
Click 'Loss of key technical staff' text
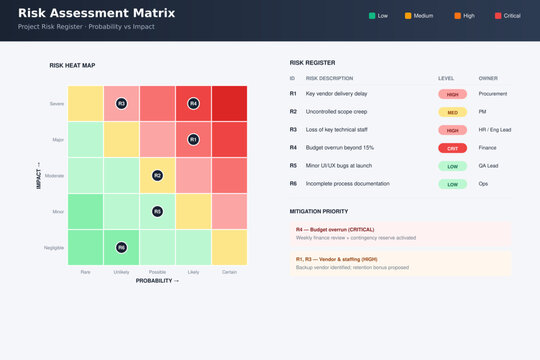point(337,130)
